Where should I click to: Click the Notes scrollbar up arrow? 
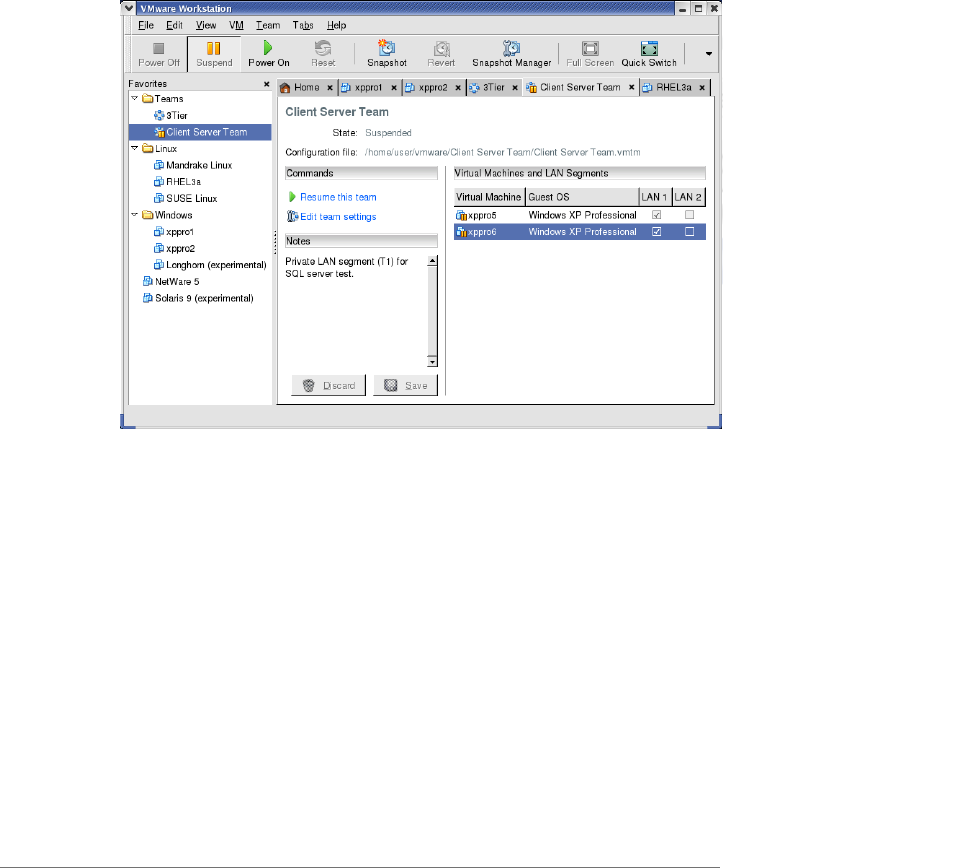[x=433, y=260]
